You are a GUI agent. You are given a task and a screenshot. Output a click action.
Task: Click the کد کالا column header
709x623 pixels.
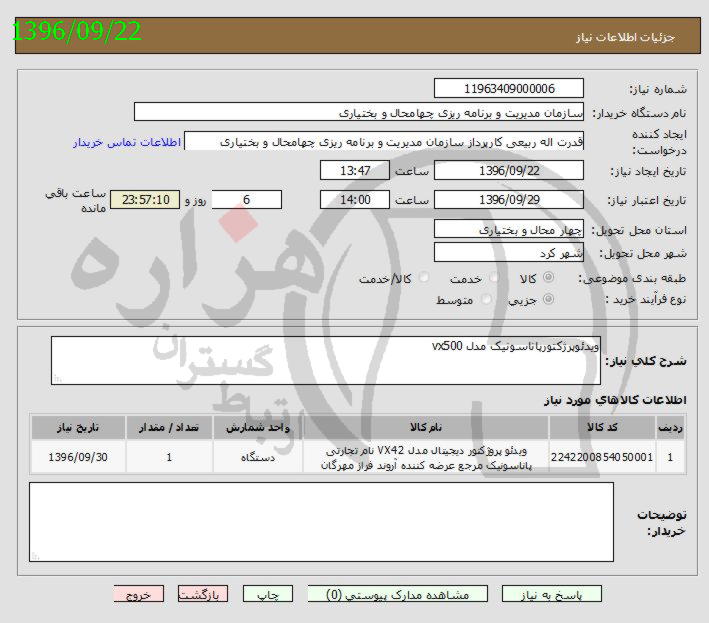point(602,427)
